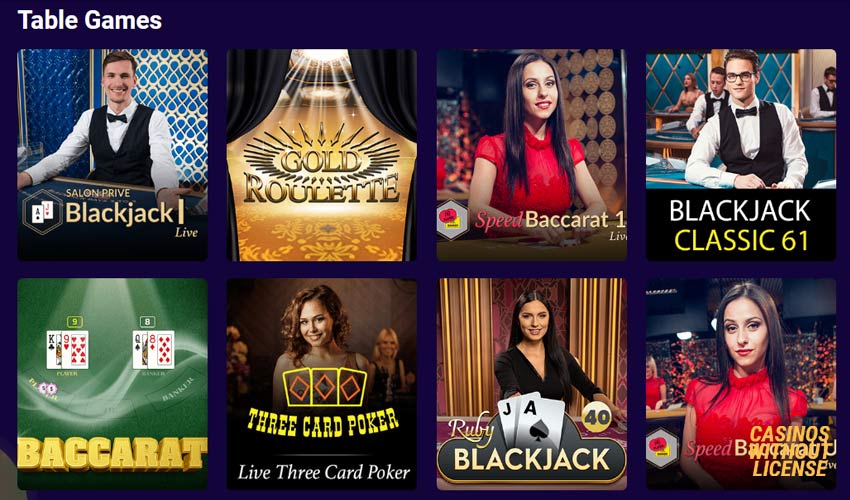
Task: Click the King and 9 player cards
Action: pos(67,350)
